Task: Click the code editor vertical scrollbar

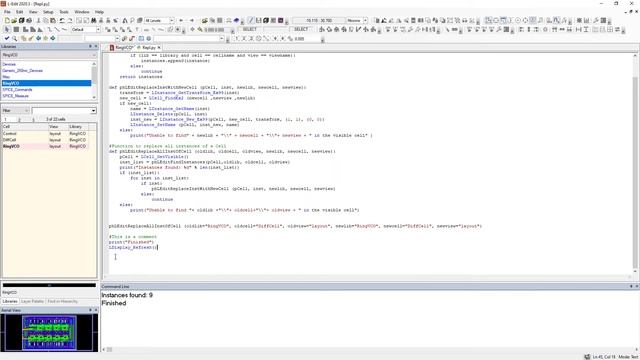Action: point(635,163)
